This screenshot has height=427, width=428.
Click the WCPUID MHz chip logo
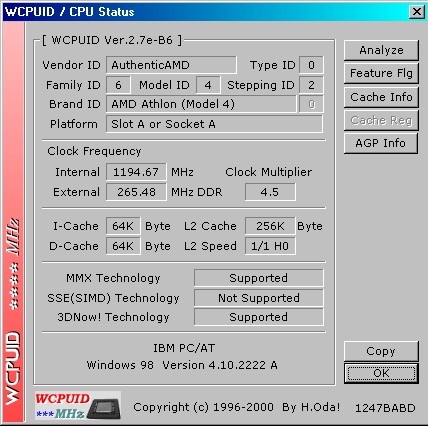point(78,406)
